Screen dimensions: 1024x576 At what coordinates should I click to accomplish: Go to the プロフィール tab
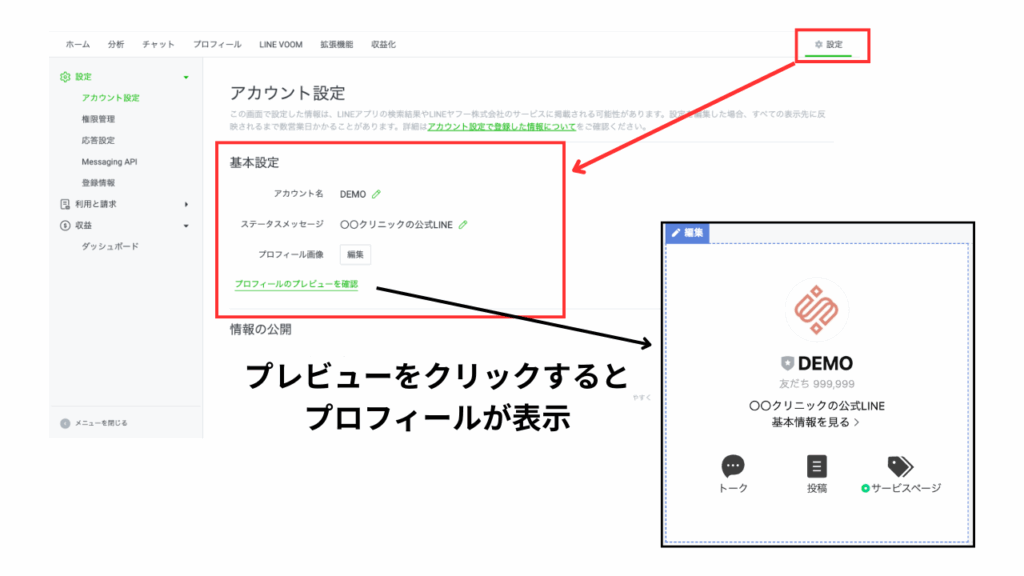pos(217,44)
